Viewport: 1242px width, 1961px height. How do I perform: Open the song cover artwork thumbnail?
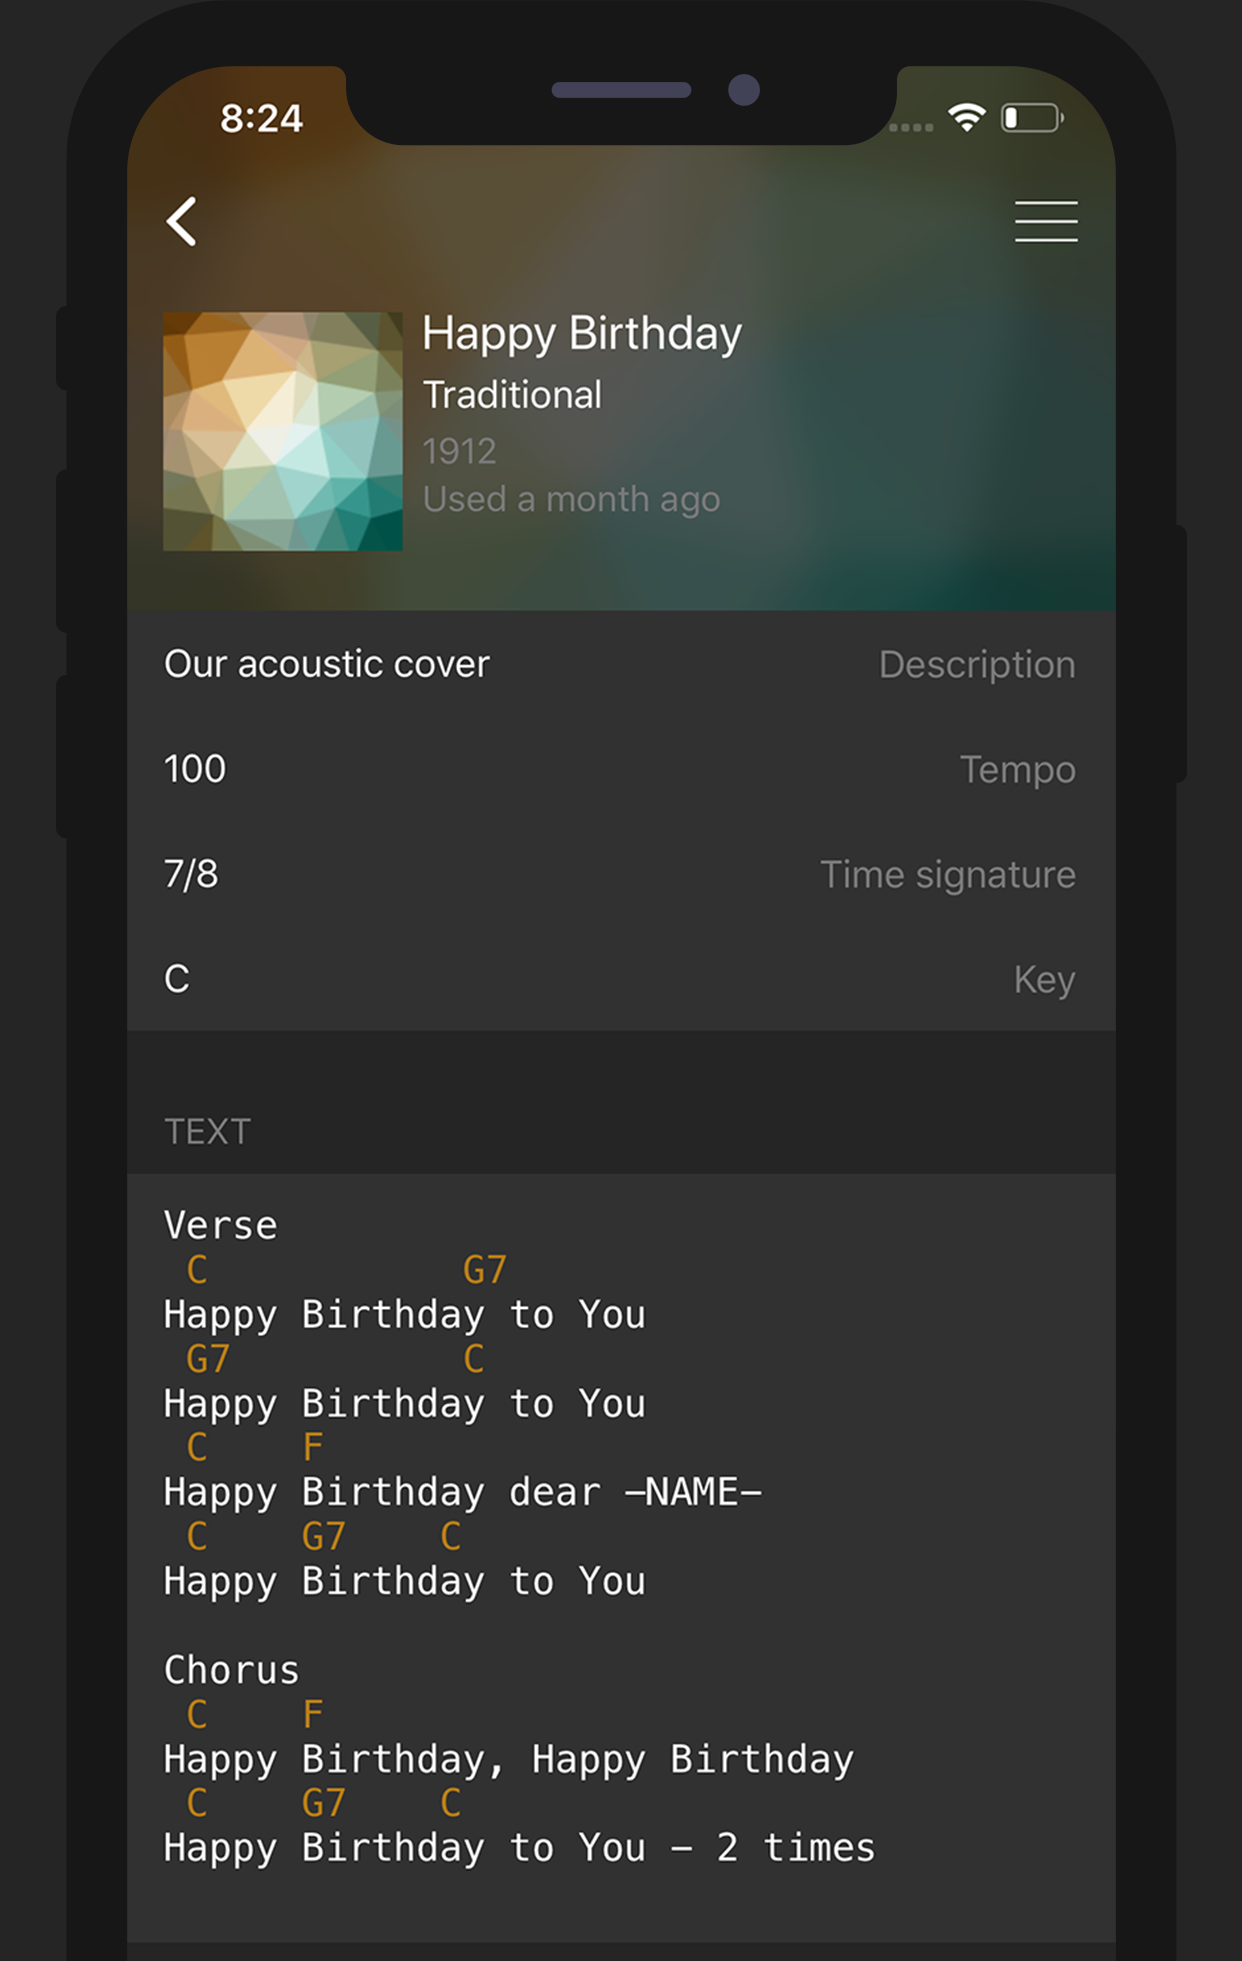tap(283, 431)
